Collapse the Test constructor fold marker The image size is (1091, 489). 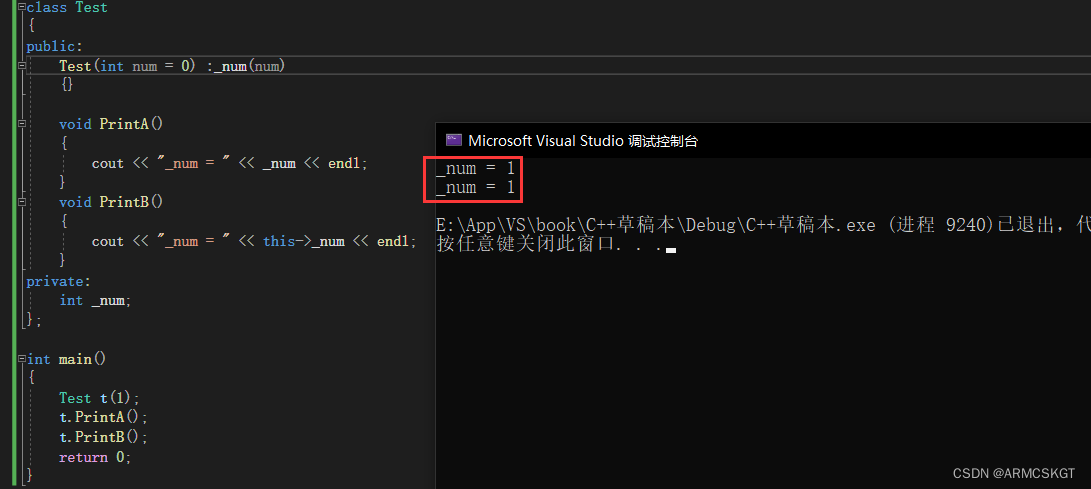(22, 65)
